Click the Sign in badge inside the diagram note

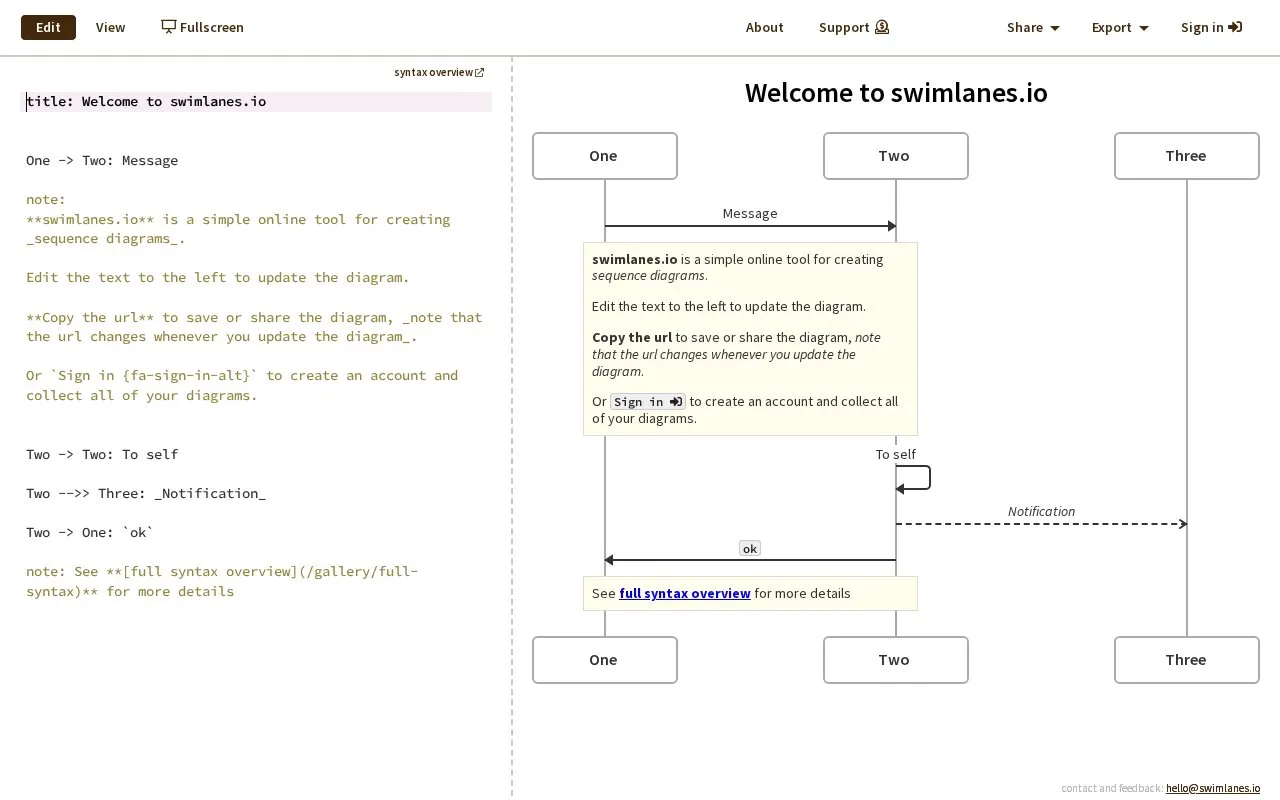[x=648, y=402]
